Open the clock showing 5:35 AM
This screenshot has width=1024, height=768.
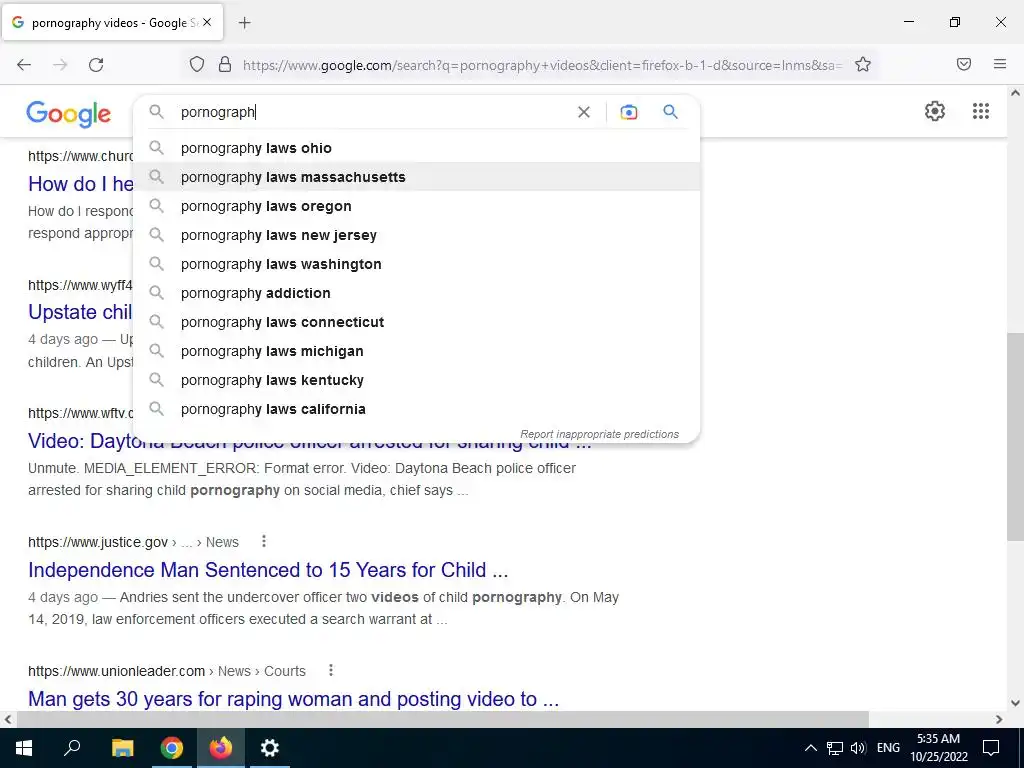pyautogui.click(x=938, y=748)
